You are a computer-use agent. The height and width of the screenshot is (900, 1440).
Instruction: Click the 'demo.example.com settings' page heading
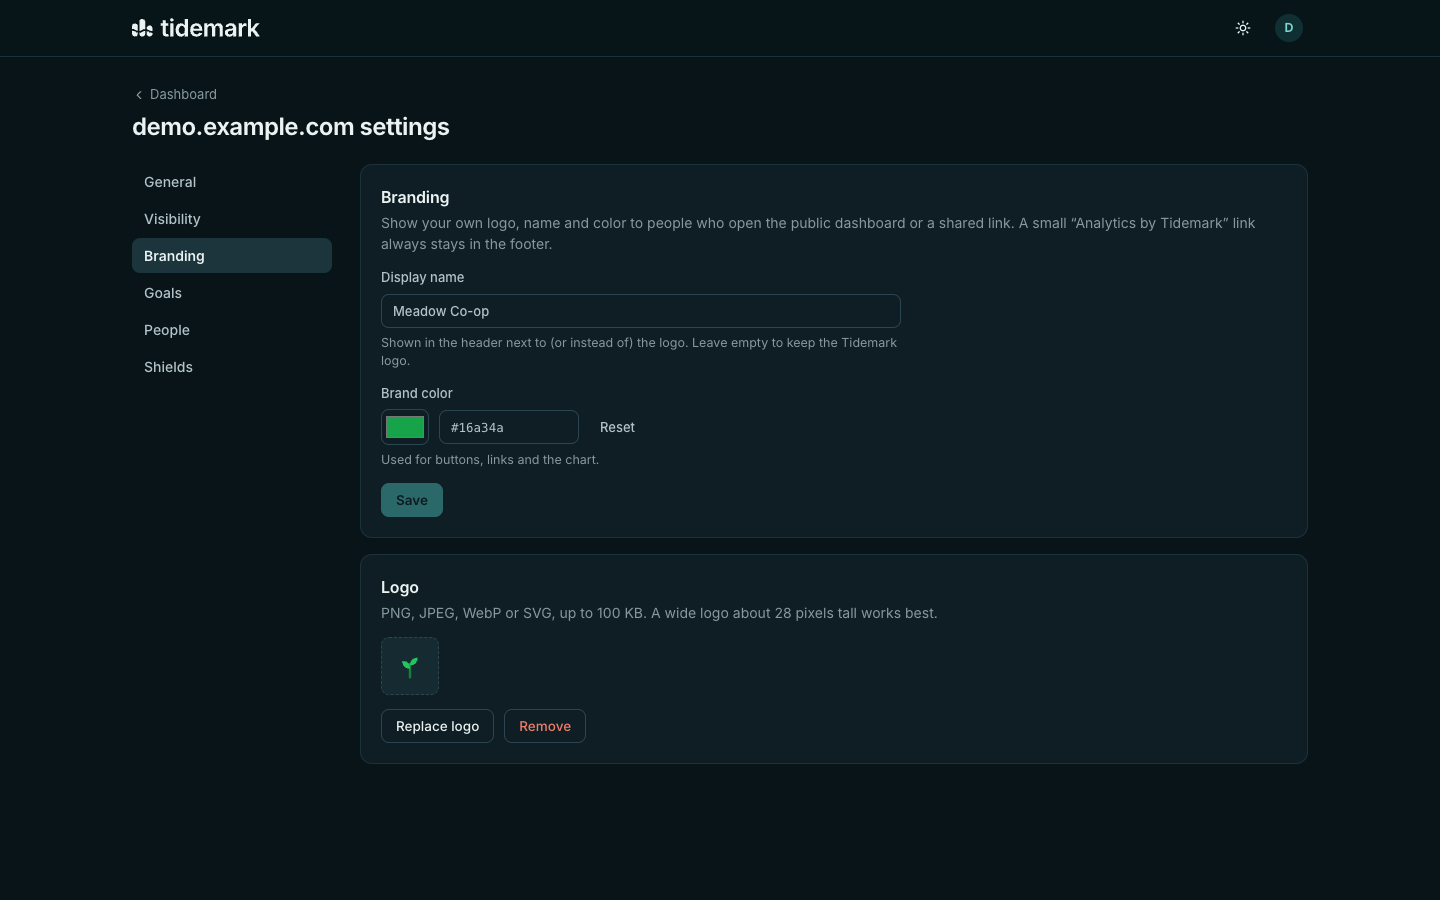291,127
